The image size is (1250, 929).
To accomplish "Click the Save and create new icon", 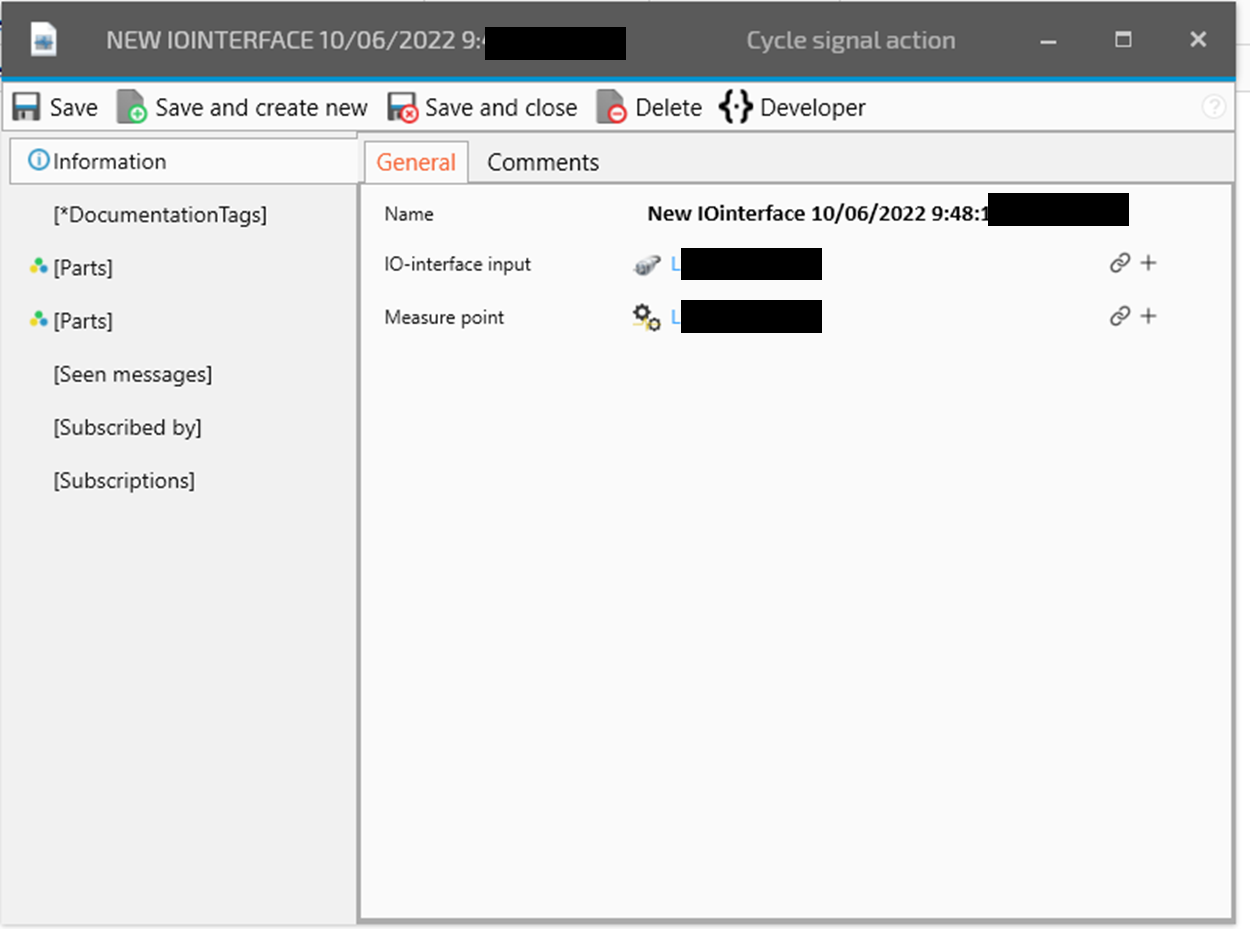I will 131,108.
